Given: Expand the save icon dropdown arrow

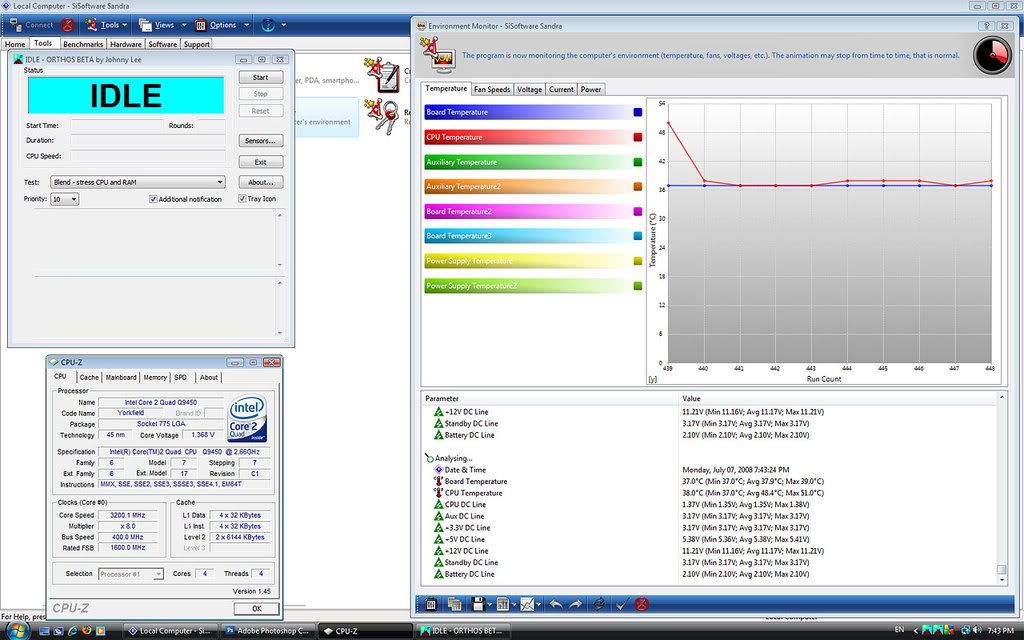Looking at the screenshot, I should click(490, 605).
